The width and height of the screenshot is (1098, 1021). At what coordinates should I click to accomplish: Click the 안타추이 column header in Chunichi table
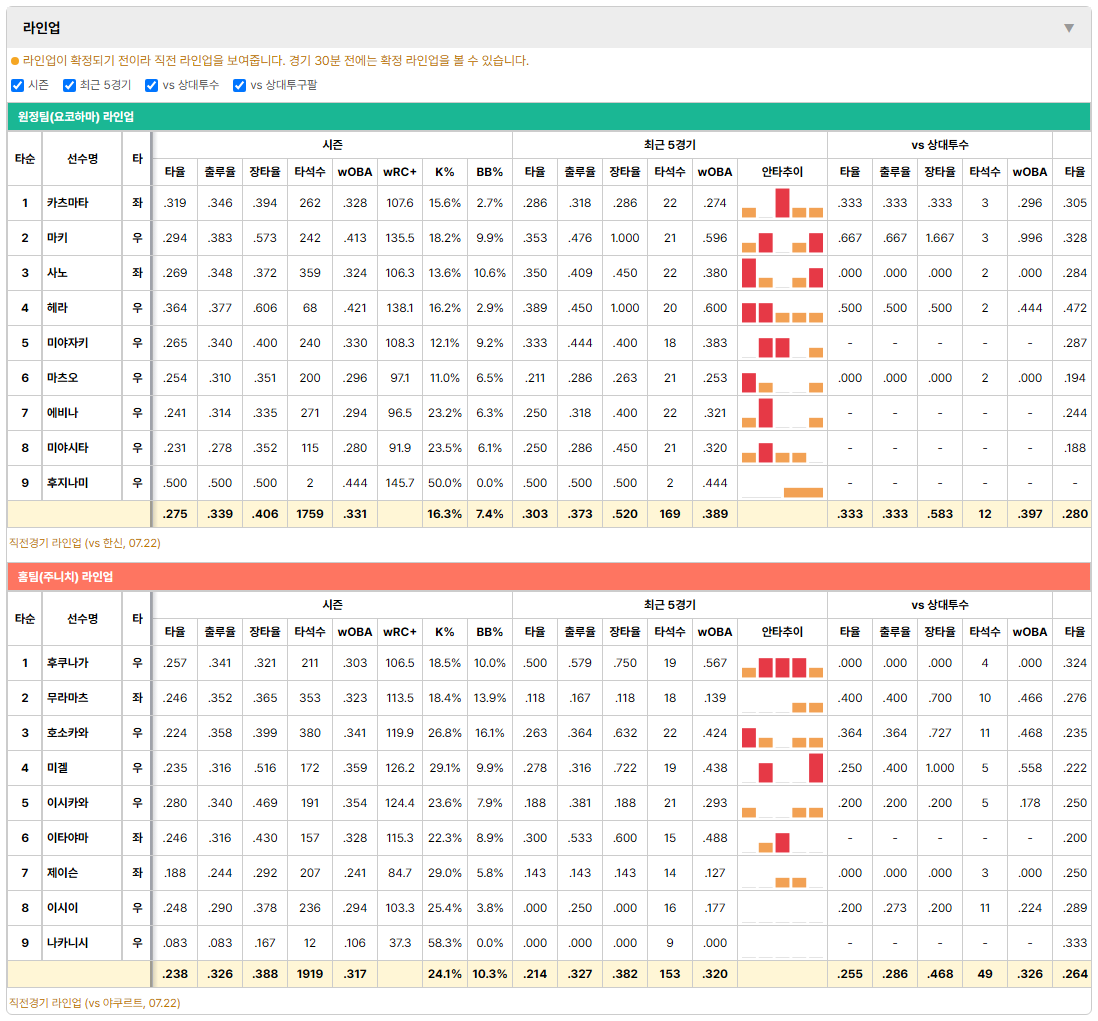(782, 632)
